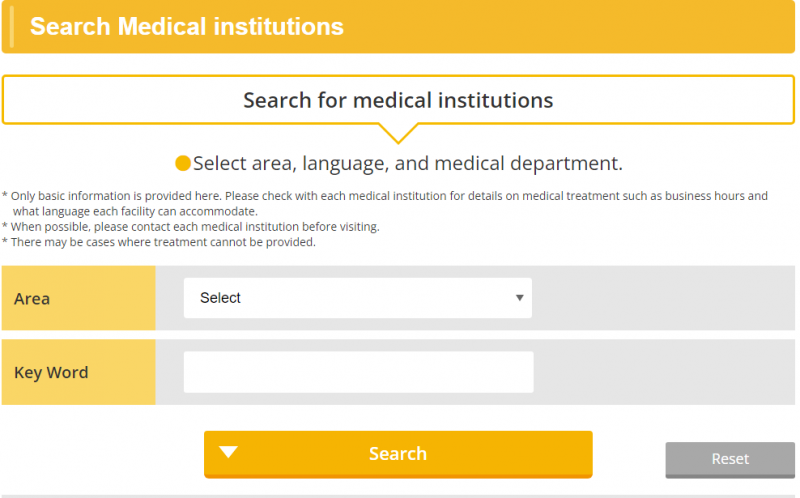Image resolution: width=800 pixels, height=498 pixels.
Task: Click the 'Select area, language, and medical department' text
Action: (408, 163)
